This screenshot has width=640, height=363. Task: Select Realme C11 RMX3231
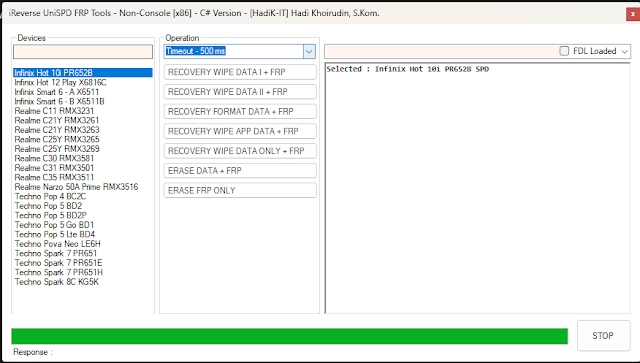click(x=54, y=111)
